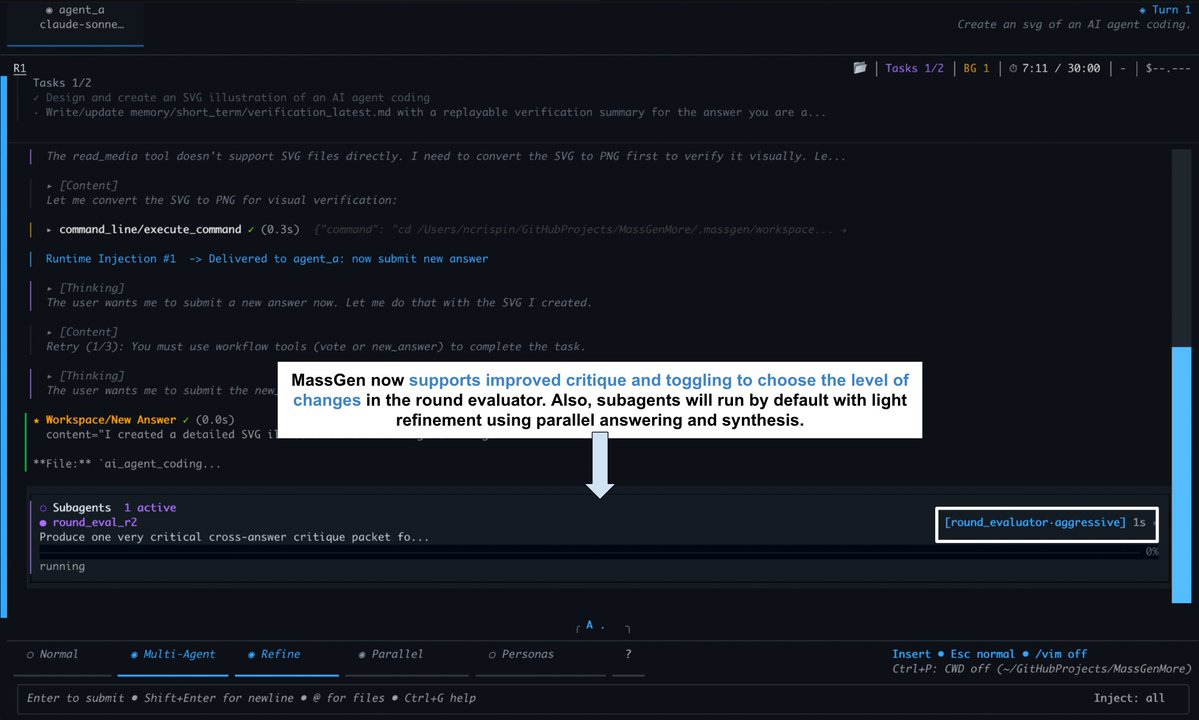
Task: Open the BG 1 background indicator
Action: click(976, 69)
